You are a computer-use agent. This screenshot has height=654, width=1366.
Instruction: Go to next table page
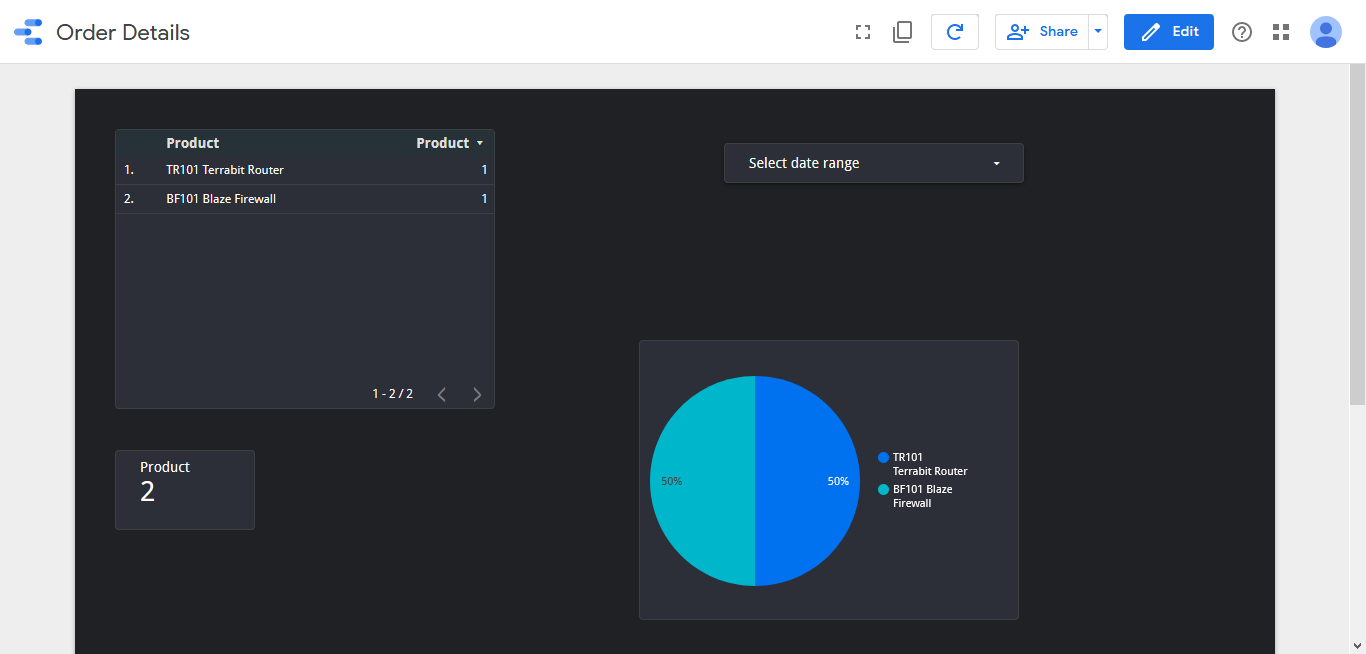pos(477,394)
